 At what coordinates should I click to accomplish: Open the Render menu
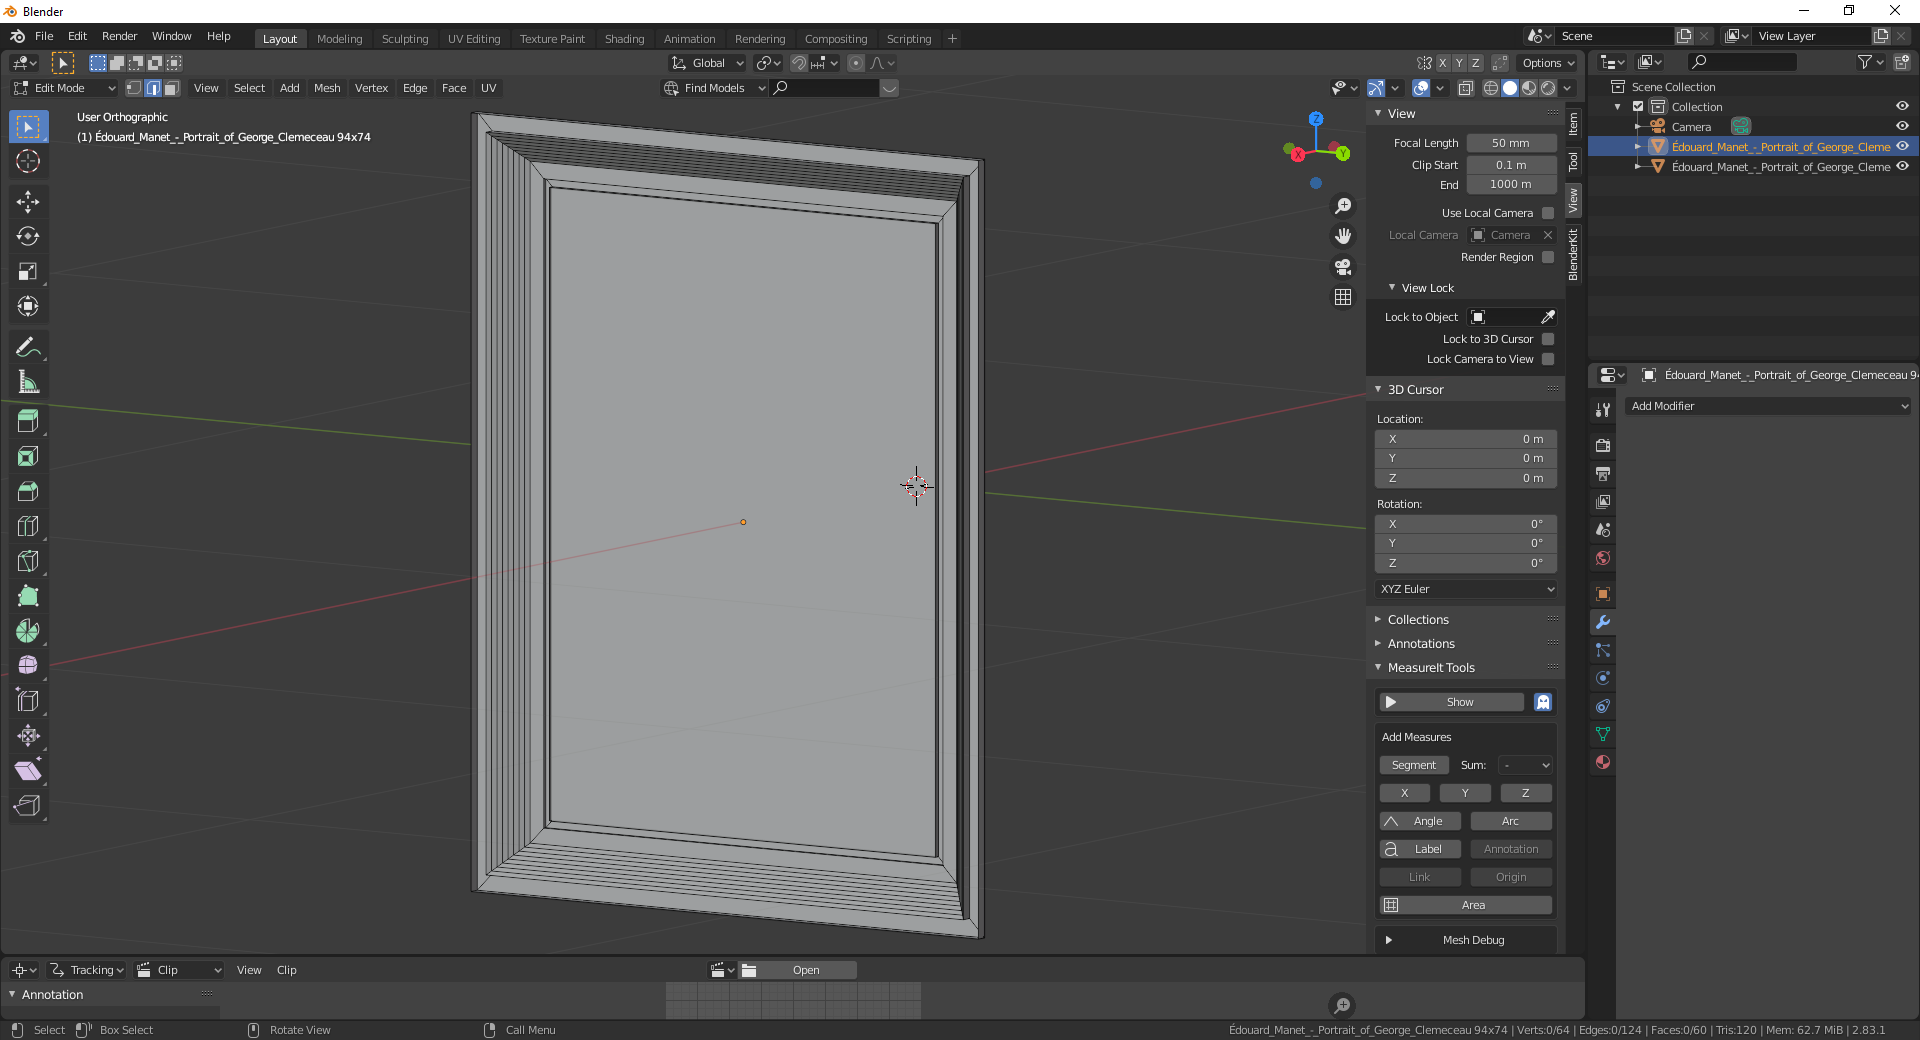tap(119, 36)
